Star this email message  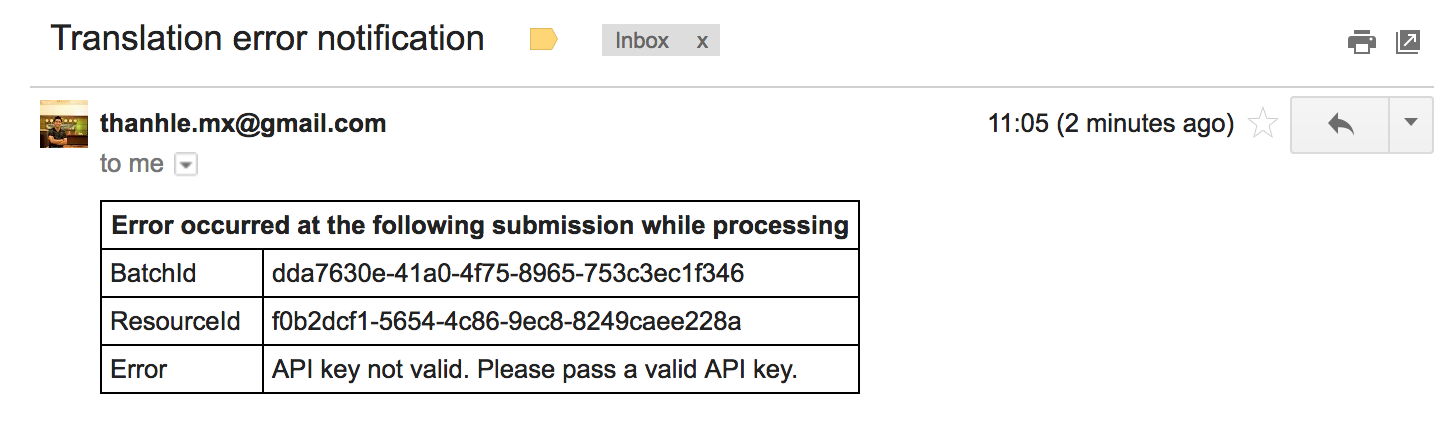coord(1264,124)
